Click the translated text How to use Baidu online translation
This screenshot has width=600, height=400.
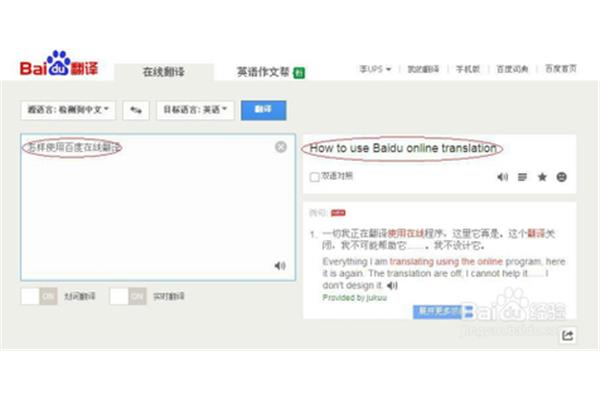(x=403, y=148)
